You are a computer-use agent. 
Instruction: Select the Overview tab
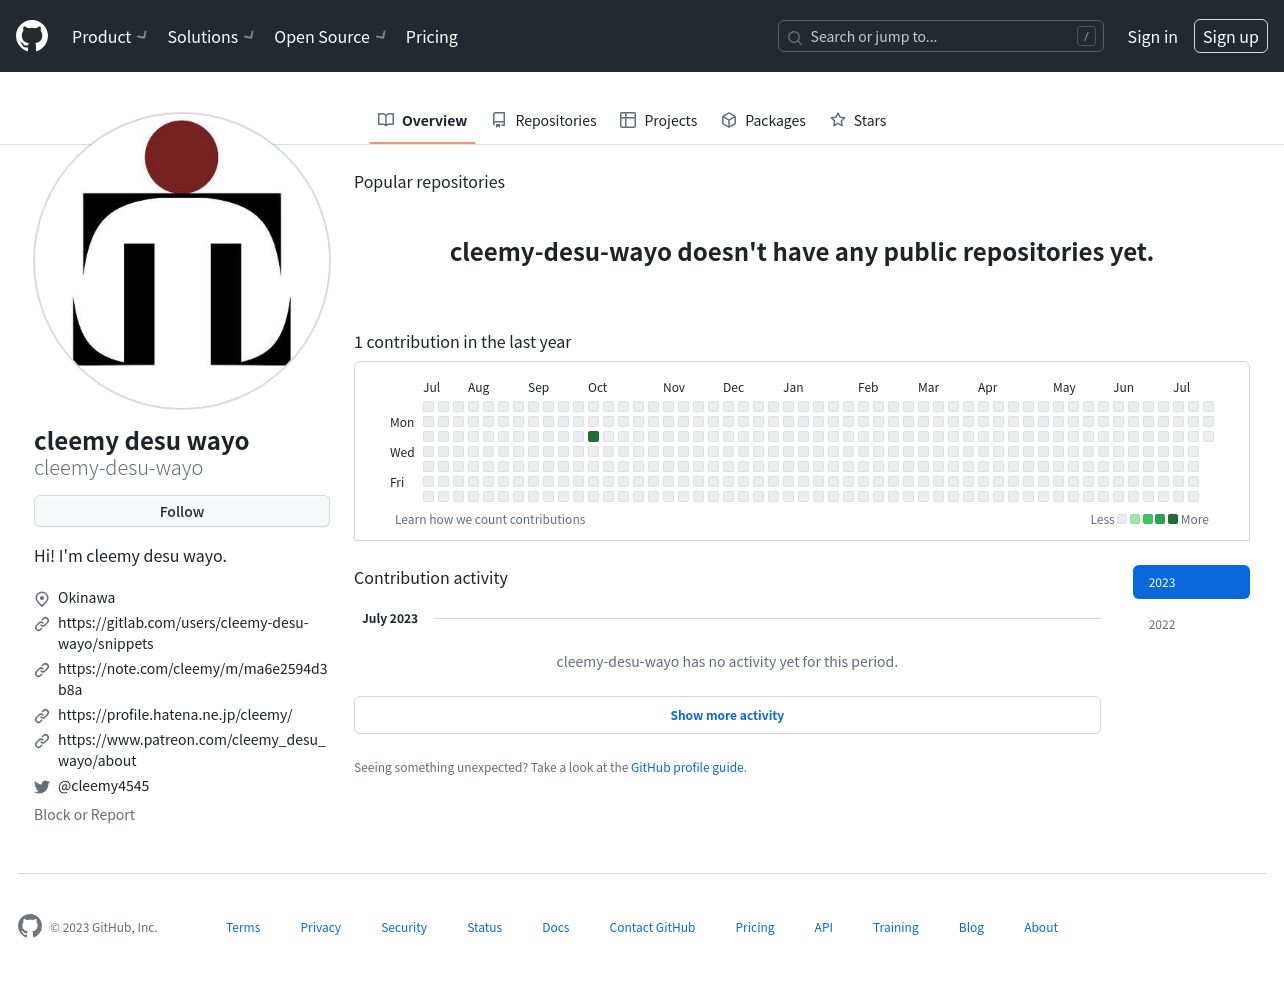[422, 120]
